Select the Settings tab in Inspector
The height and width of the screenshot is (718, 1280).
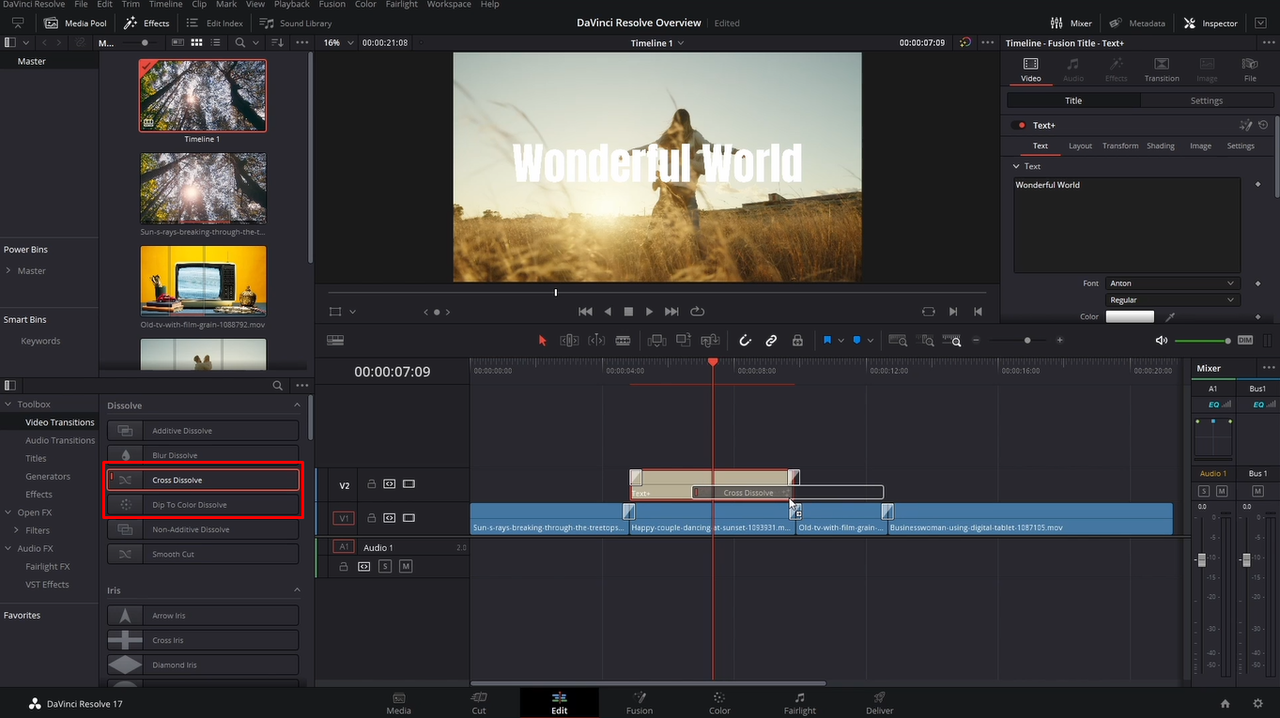point(1206,100)
